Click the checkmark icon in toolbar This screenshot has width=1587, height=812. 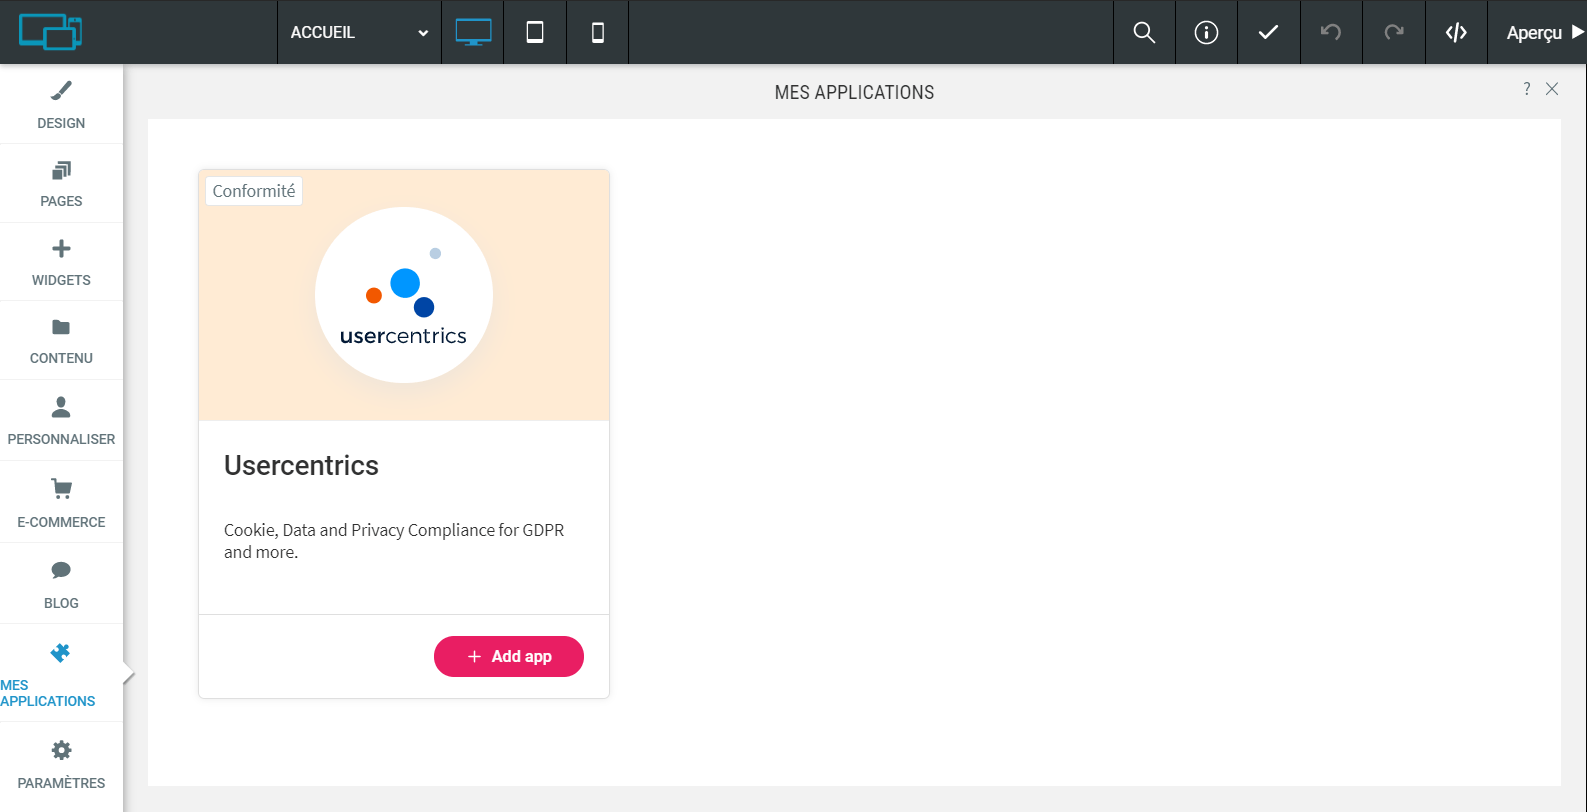coord(1269,32)
